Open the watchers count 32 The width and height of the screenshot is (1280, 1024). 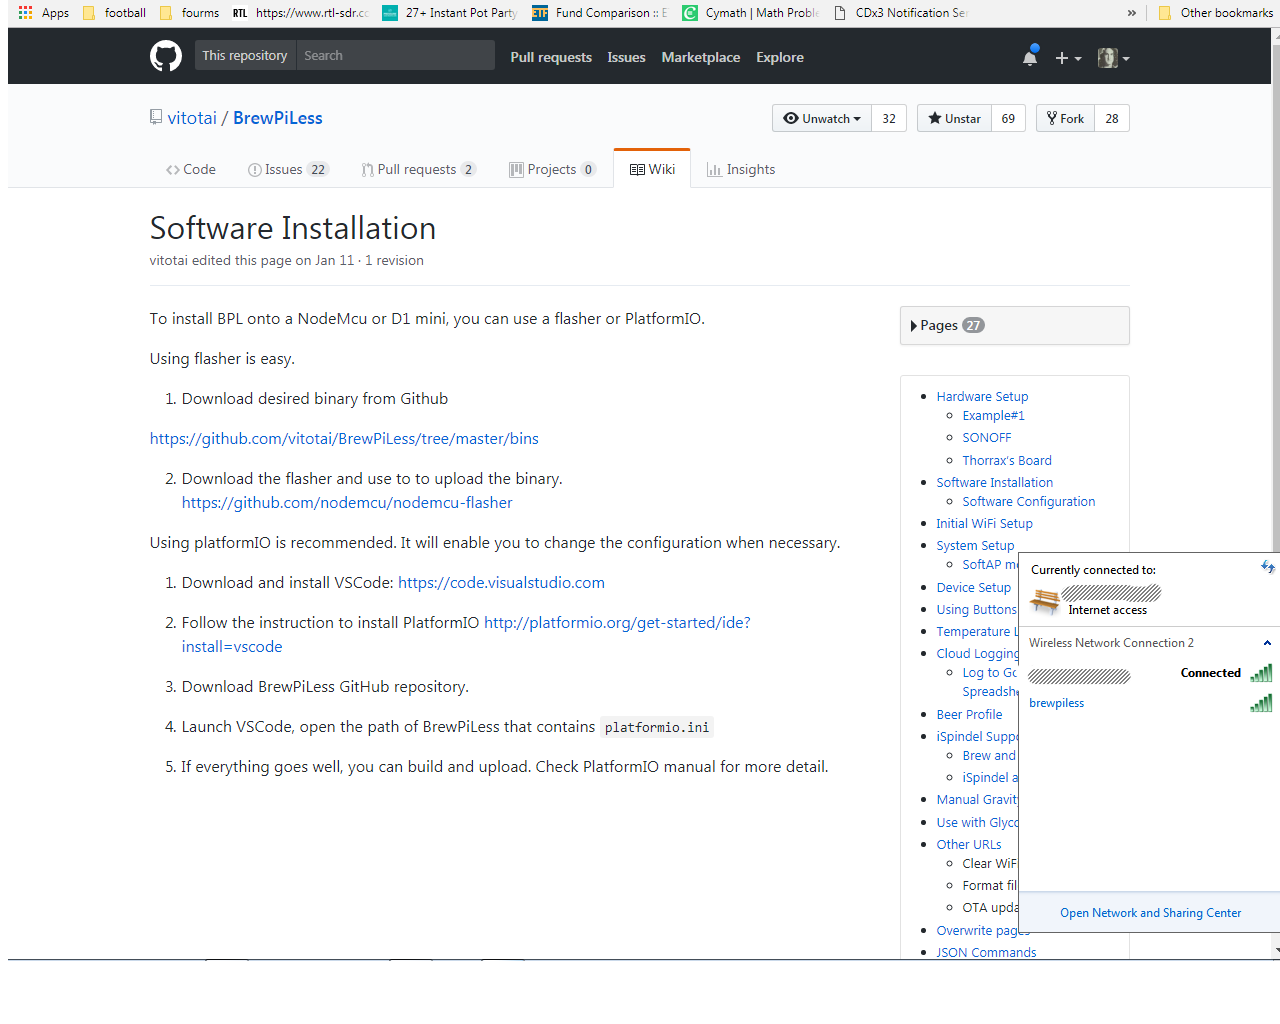tap(889, 118)
